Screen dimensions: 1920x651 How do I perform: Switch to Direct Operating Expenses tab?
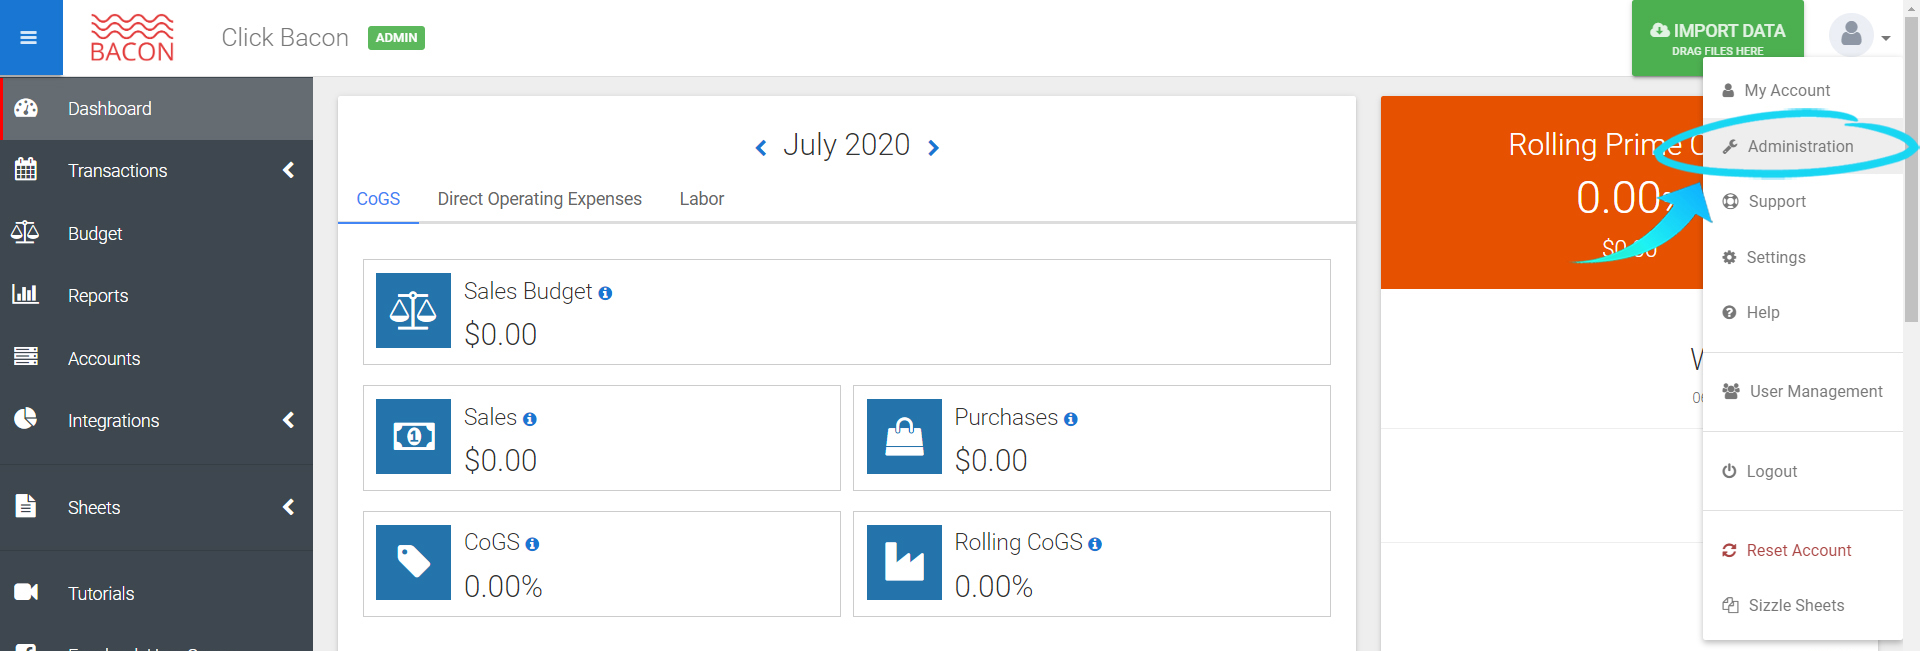540,199
